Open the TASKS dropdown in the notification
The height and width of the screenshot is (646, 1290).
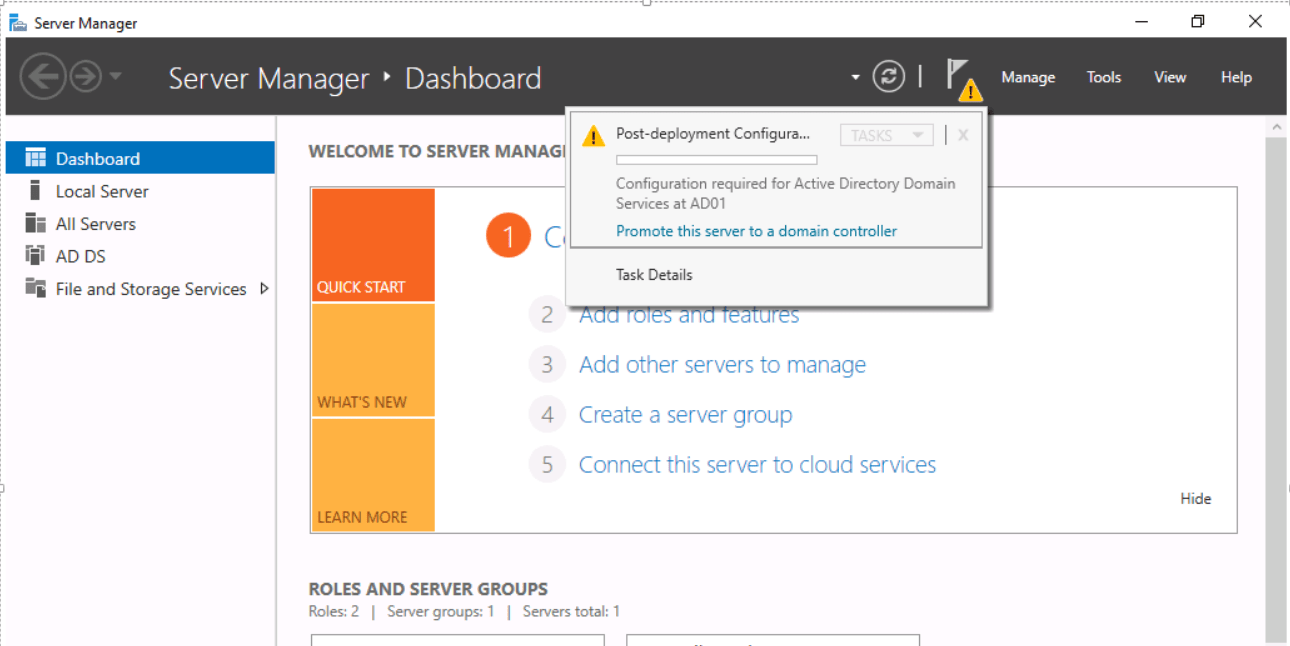[x=886, y=134]
